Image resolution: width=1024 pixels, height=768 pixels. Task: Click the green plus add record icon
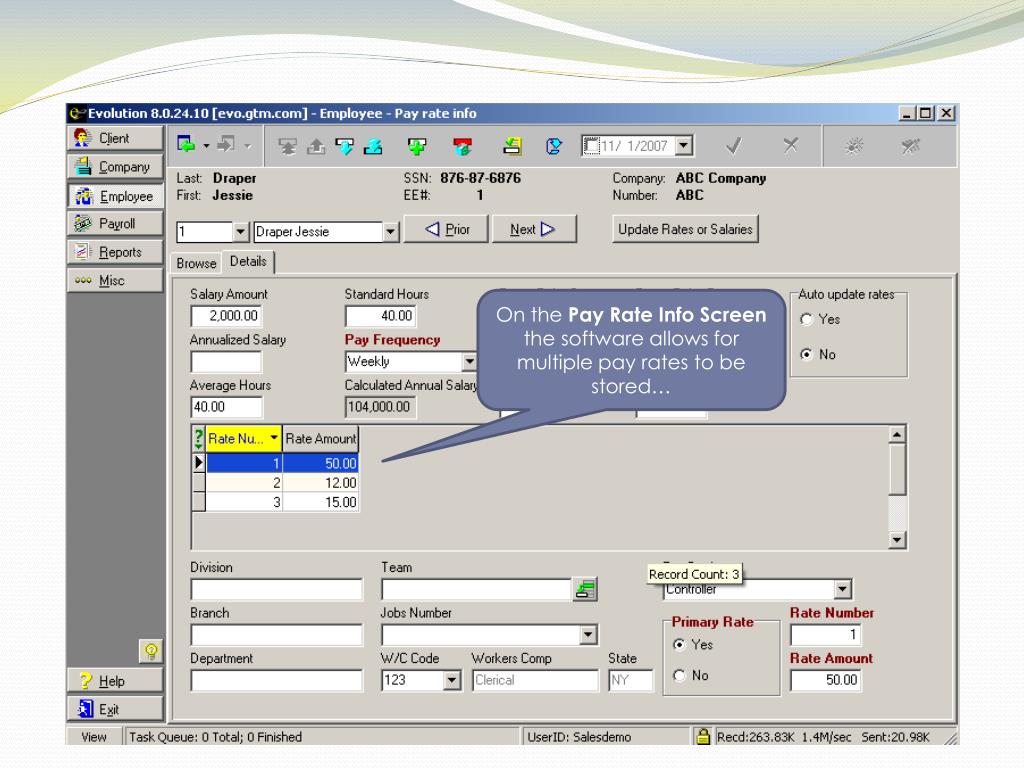pos(417,146)
